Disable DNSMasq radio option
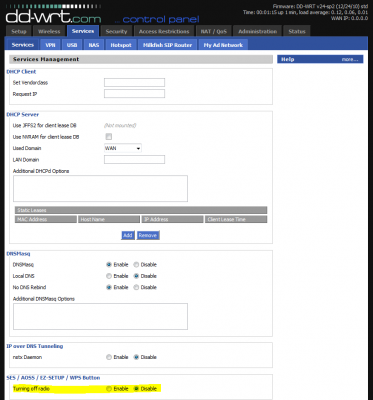This screenshot has width=373, height=400. click(x=136, y=265)
